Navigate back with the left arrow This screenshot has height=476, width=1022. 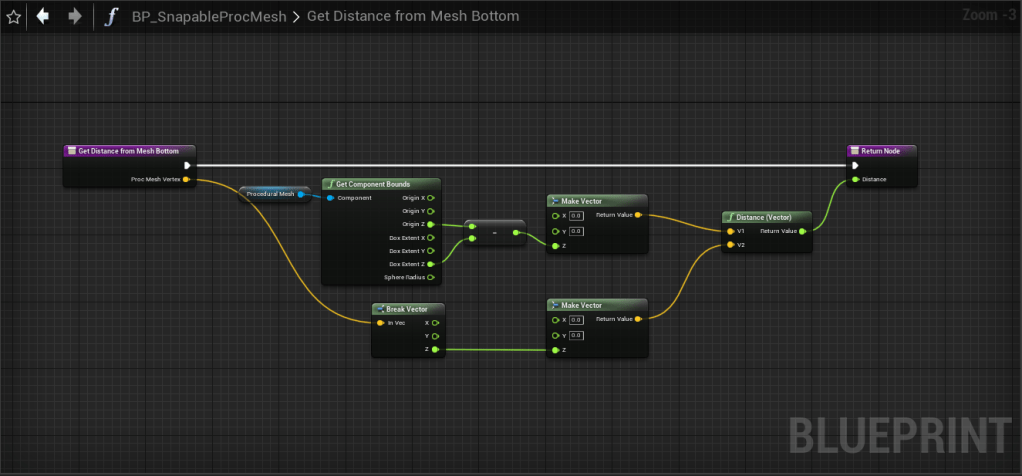click(43, 17)
